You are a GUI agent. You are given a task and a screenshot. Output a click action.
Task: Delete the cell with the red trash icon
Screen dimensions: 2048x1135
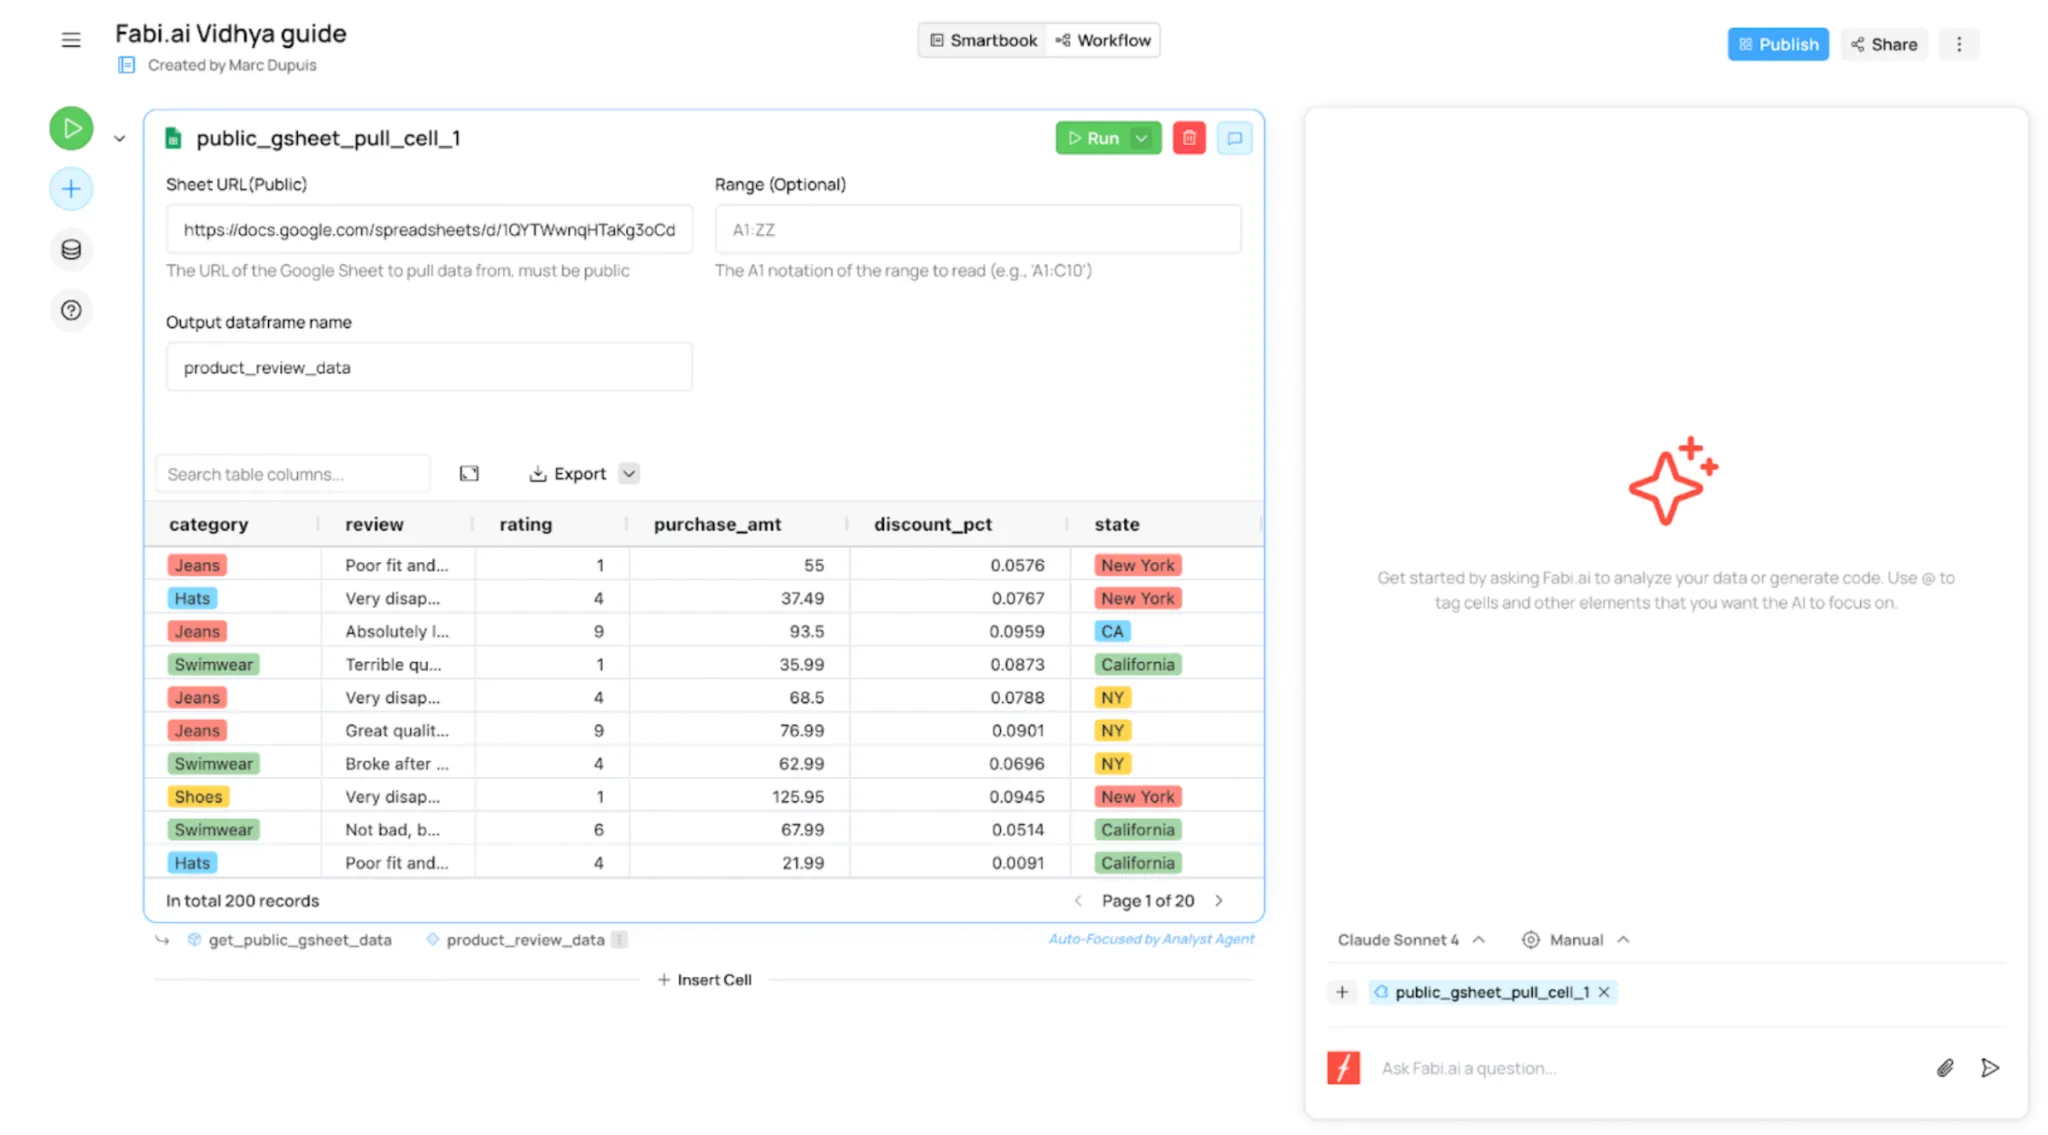pyautogui.click(x=1189, y=138)
